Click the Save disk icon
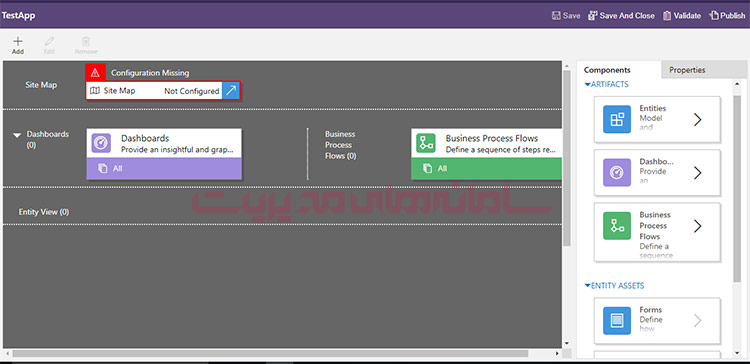 (x=556, y=15)
